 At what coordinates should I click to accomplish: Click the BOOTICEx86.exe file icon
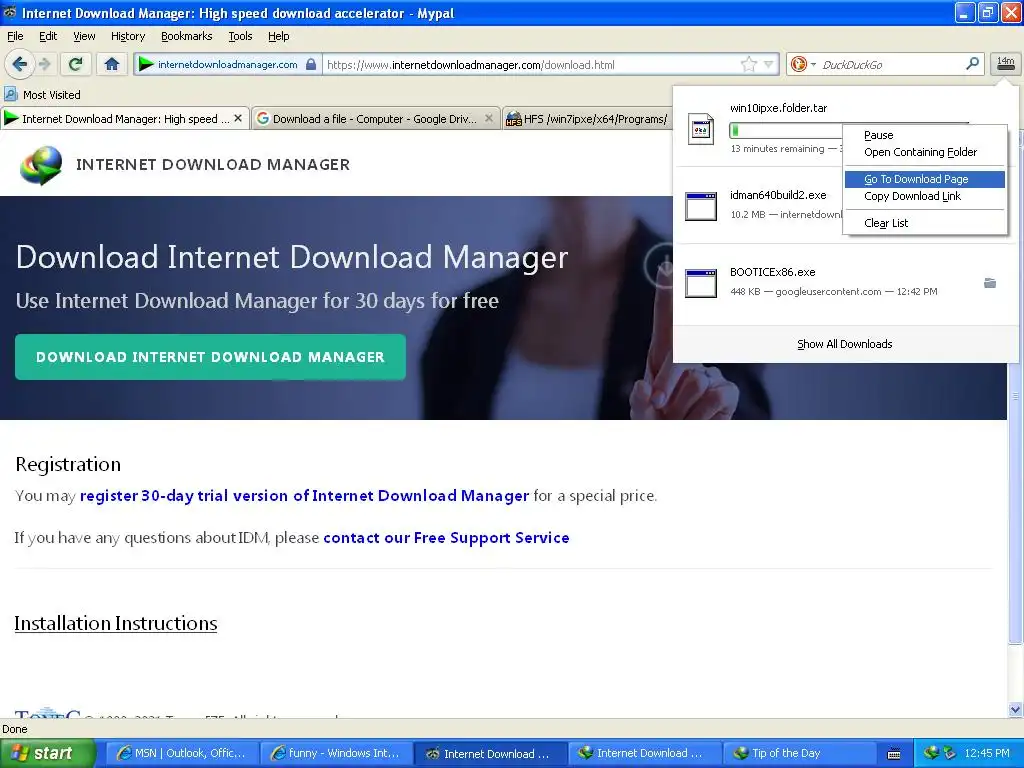point(701,283)
